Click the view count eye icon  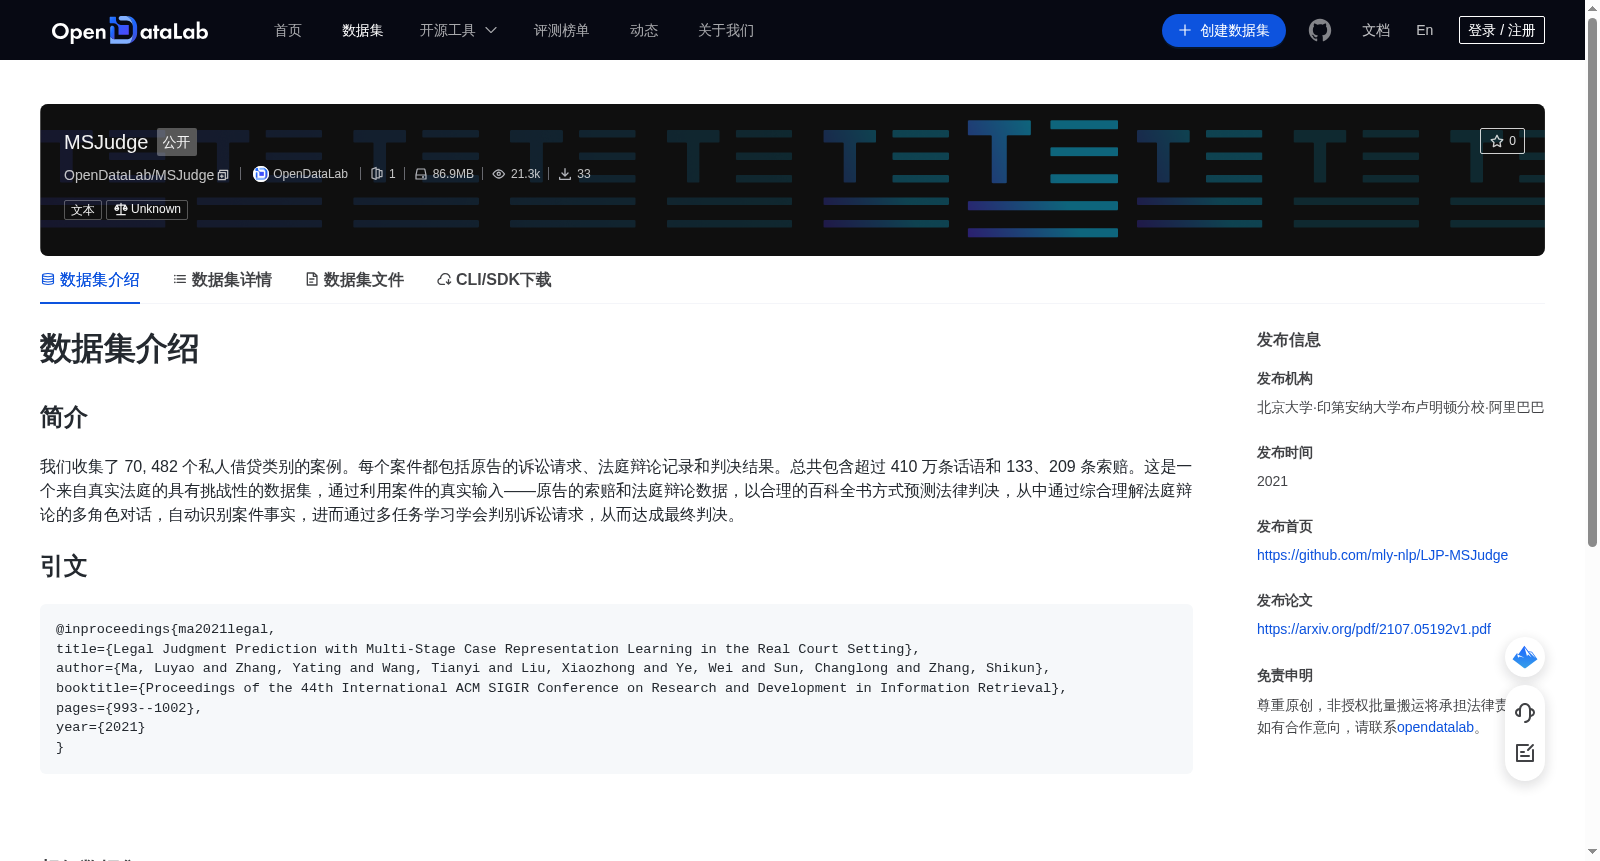point(499,174)
